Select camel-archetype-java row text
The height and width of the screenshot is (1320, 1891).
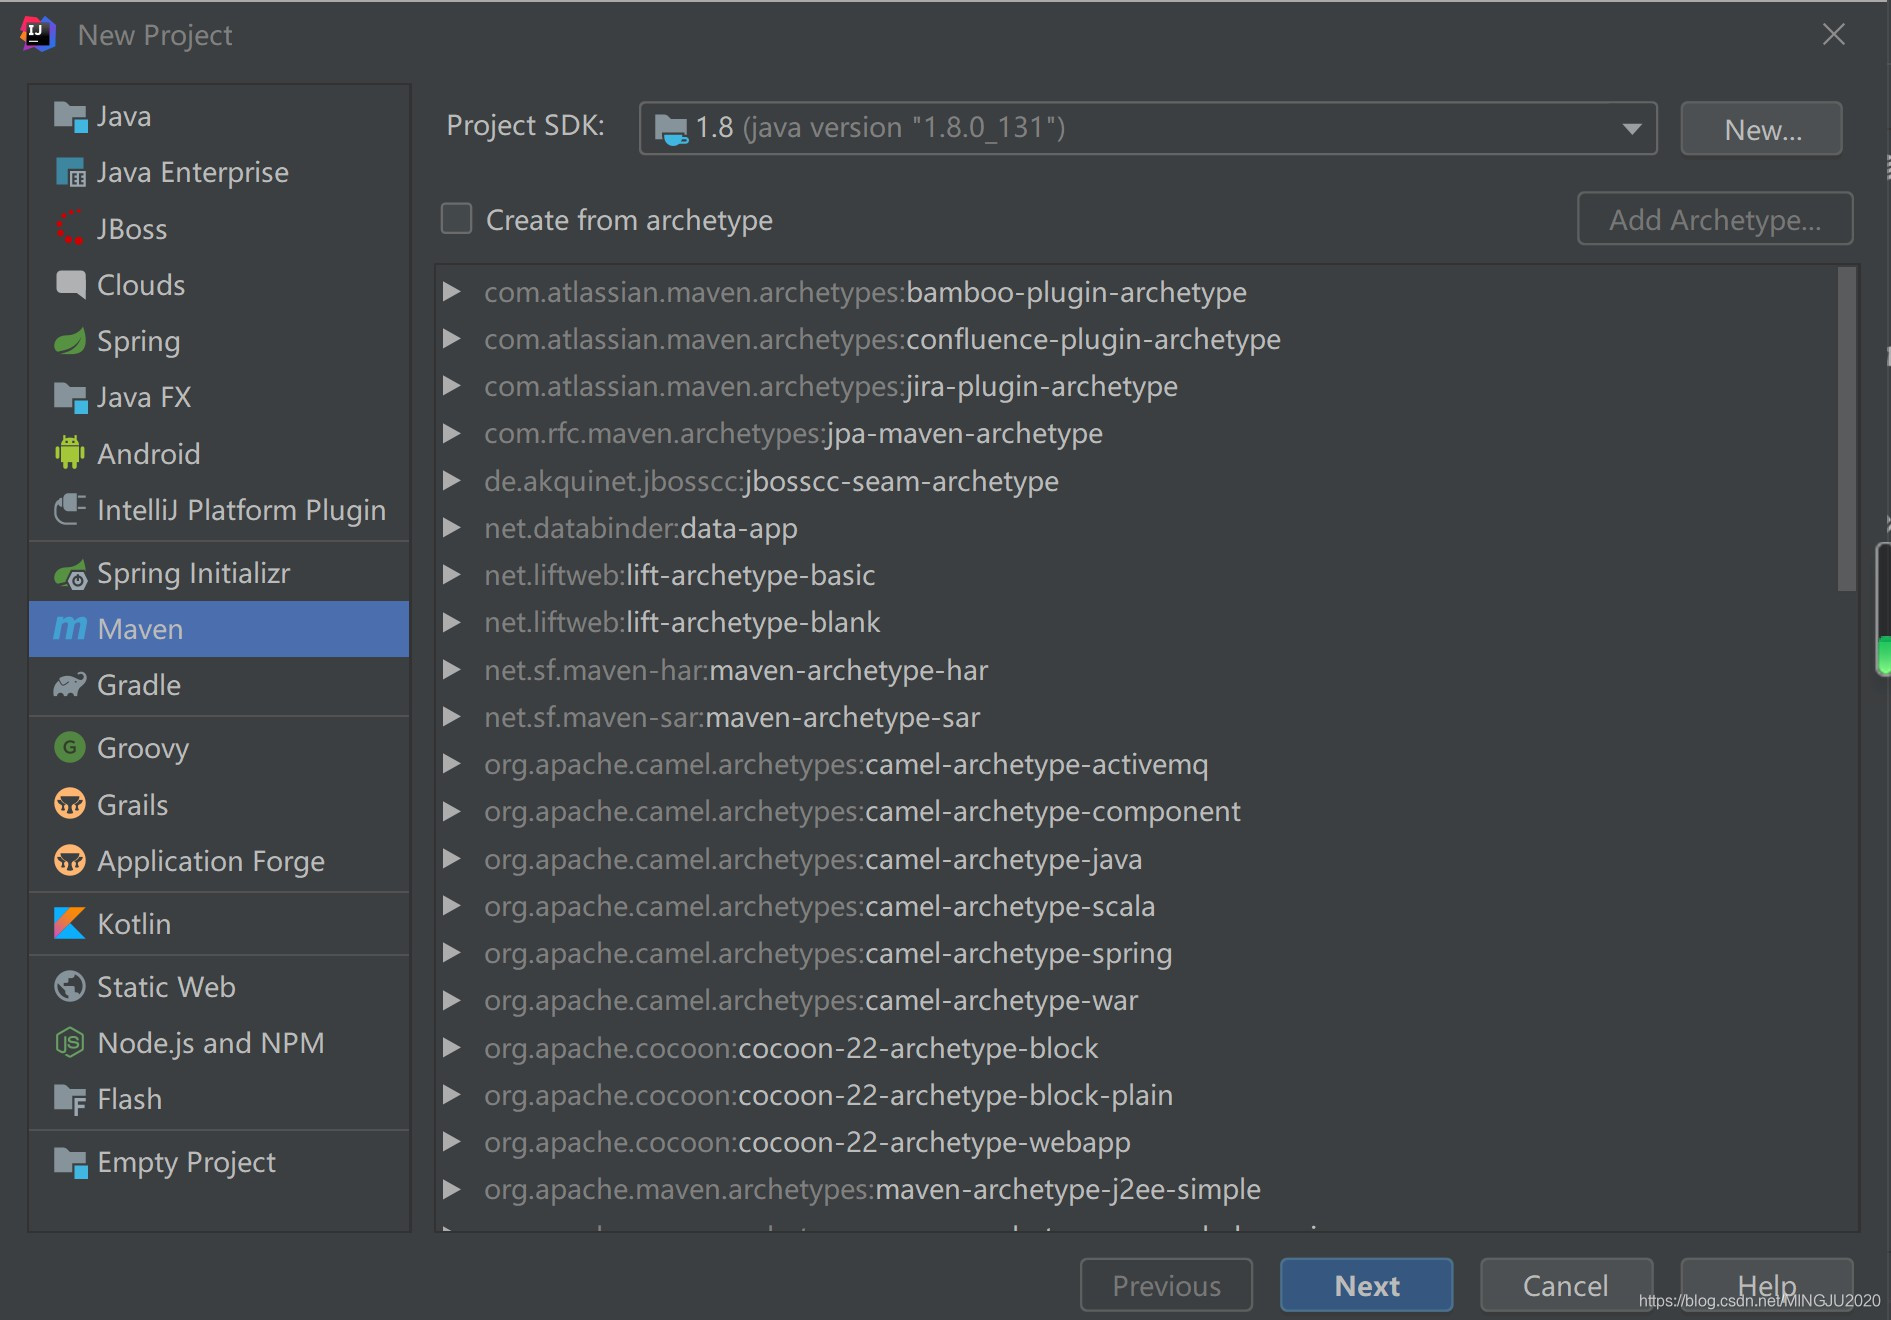813,859
